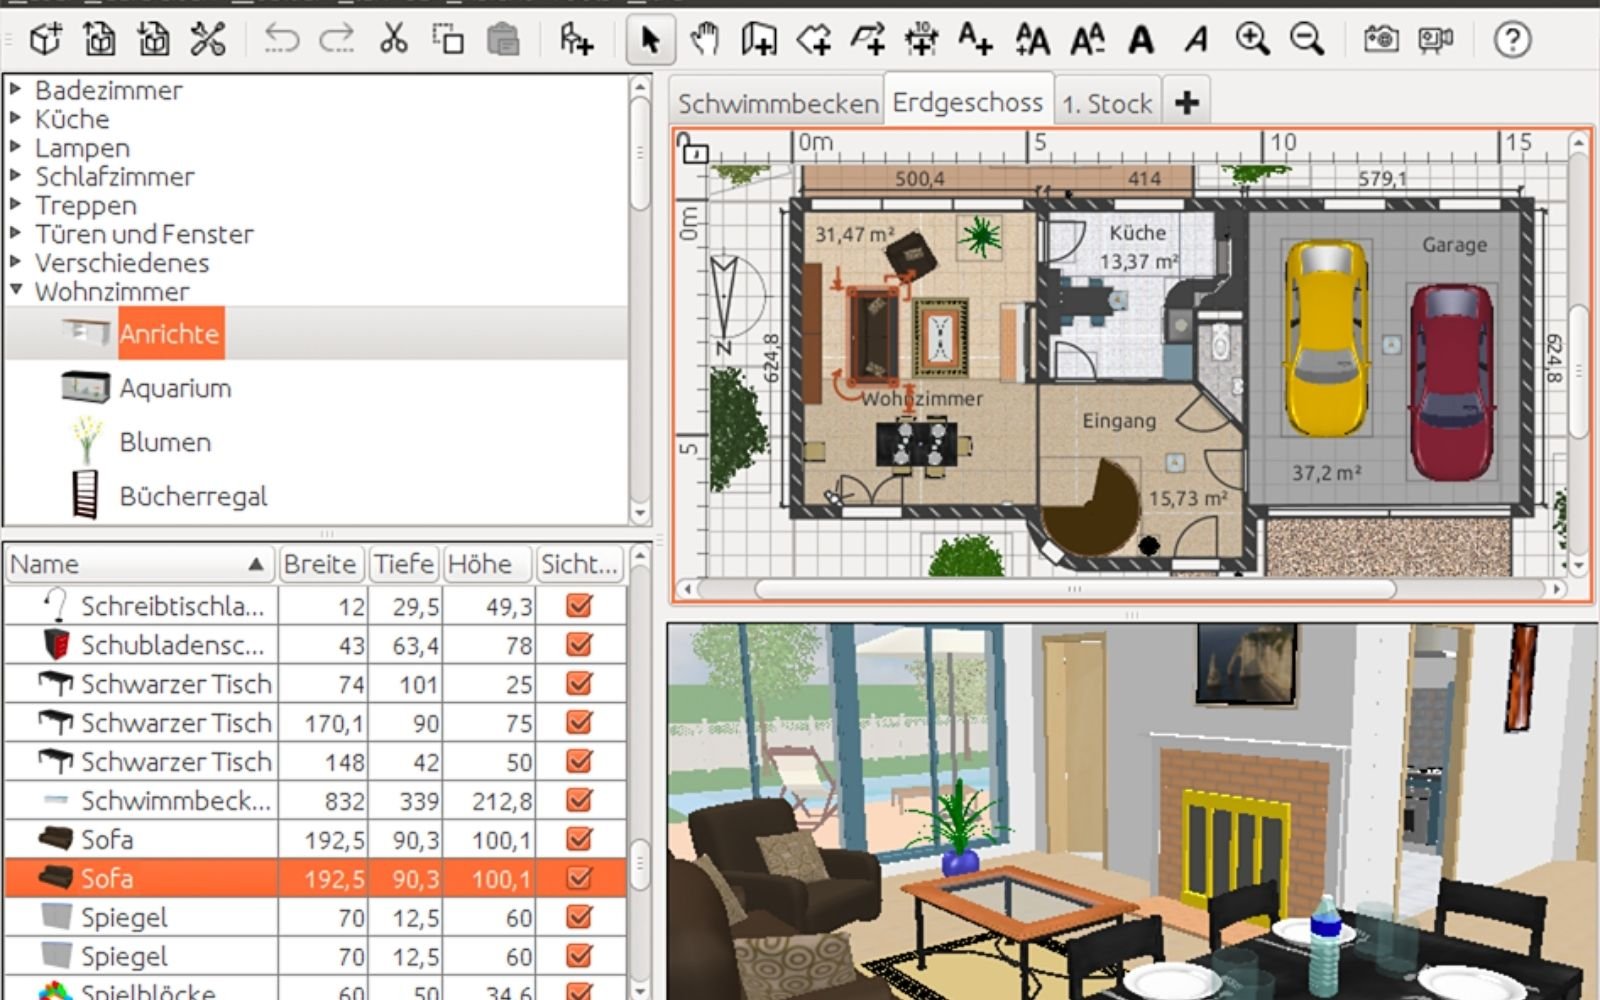Screen dimensions: 1600x1000
Task: Expand the Küche category
Action: (x=17, y=119)
